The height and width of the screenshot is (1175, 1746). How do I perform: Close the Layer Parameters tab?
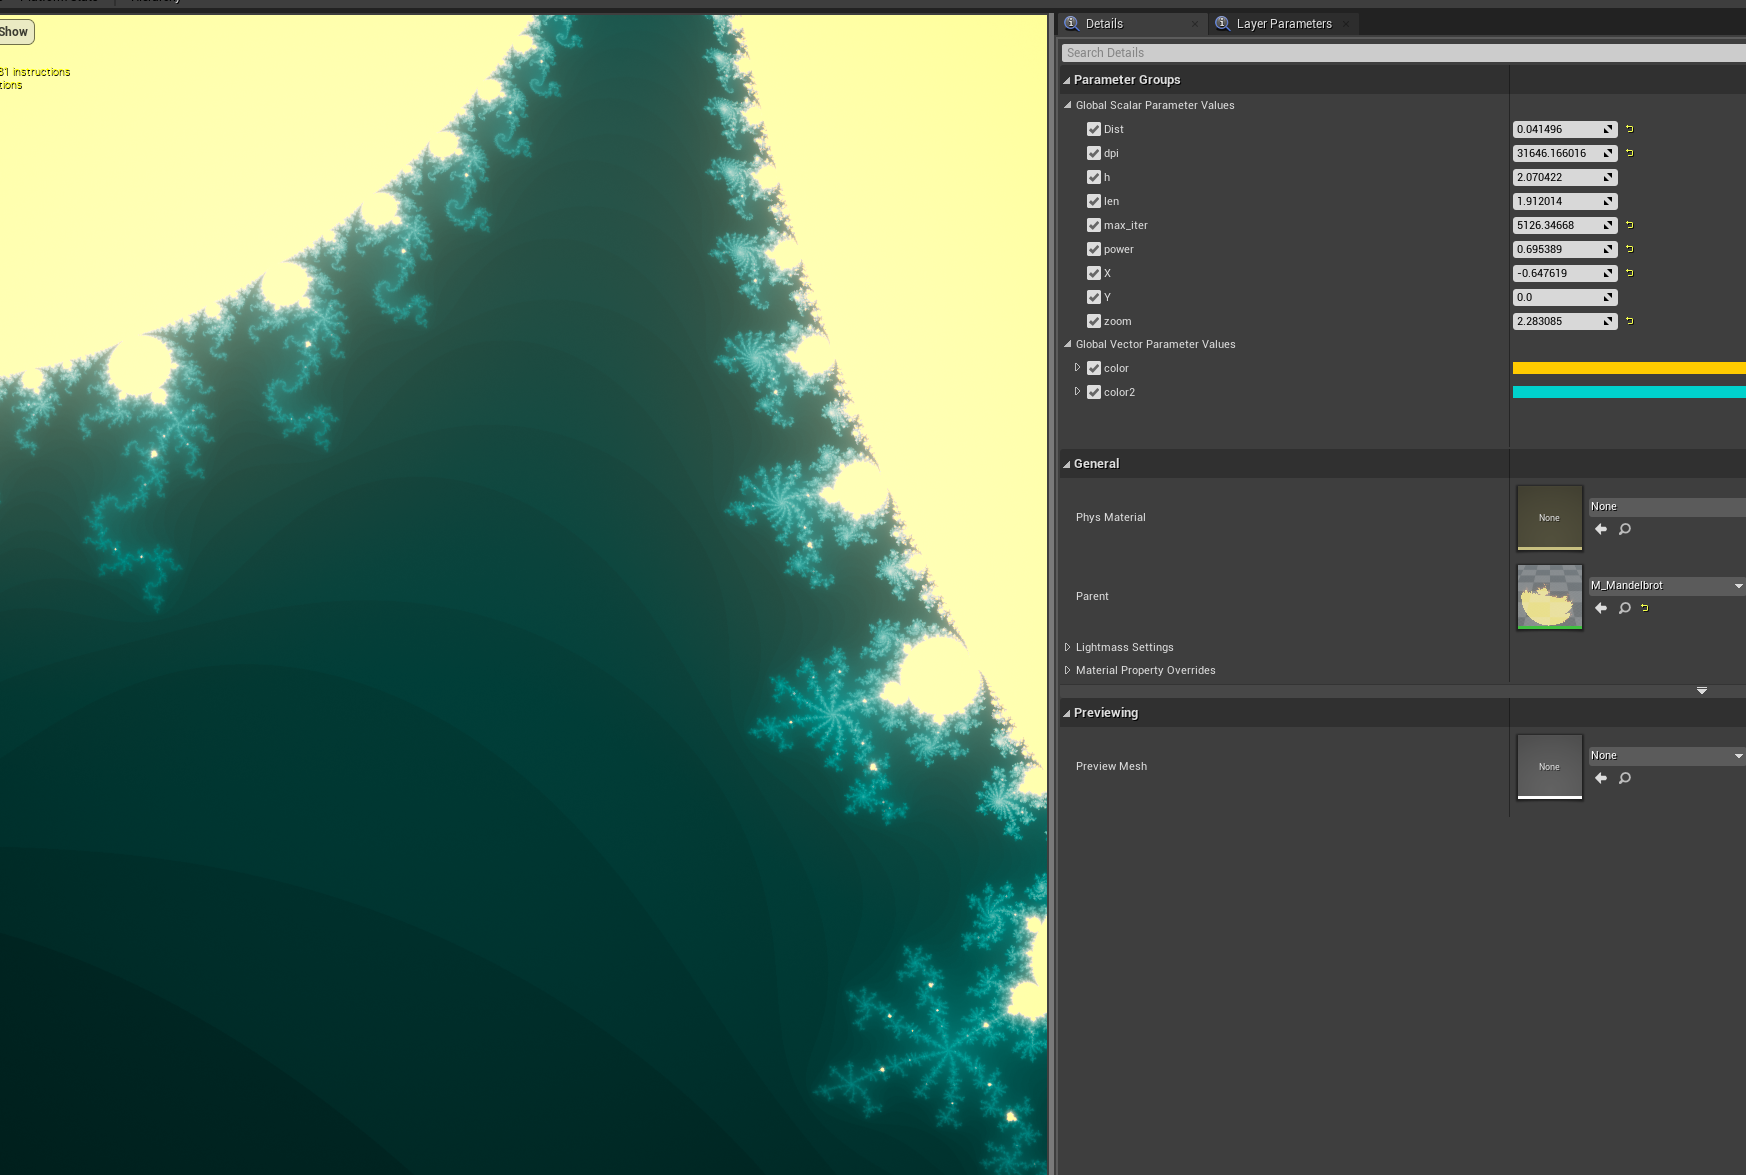pyautogui.click(x=1346, y=24)
